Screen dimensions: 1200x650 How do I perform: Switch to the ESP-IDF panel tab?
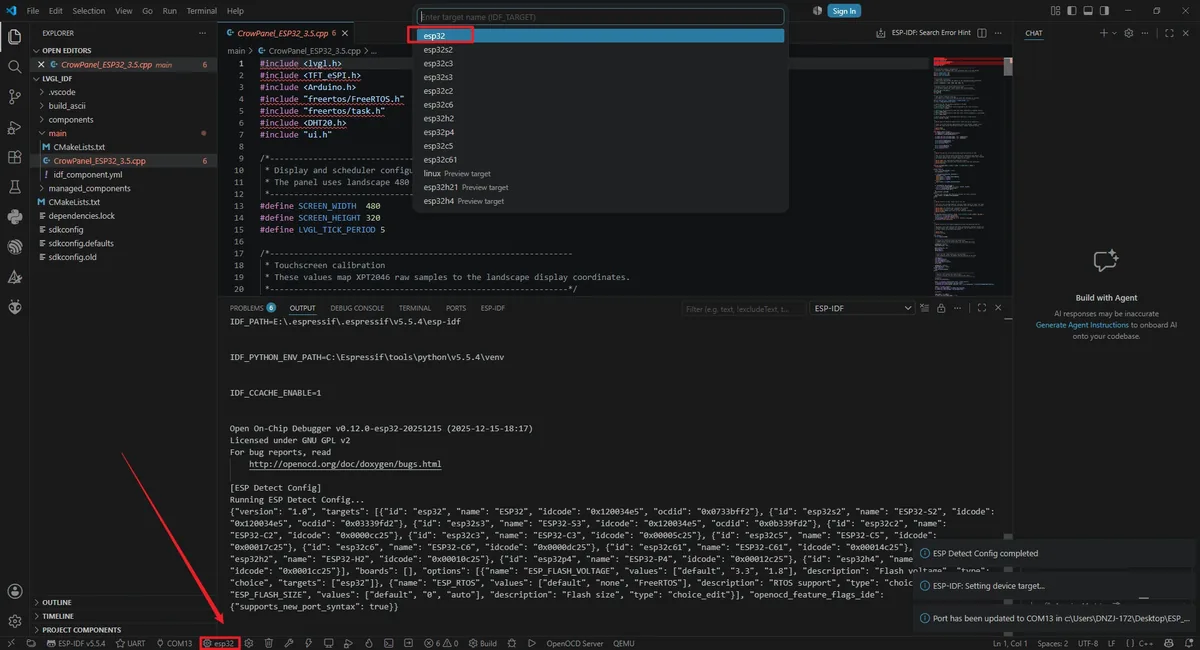pyautogui.click(x=493, y=308)
